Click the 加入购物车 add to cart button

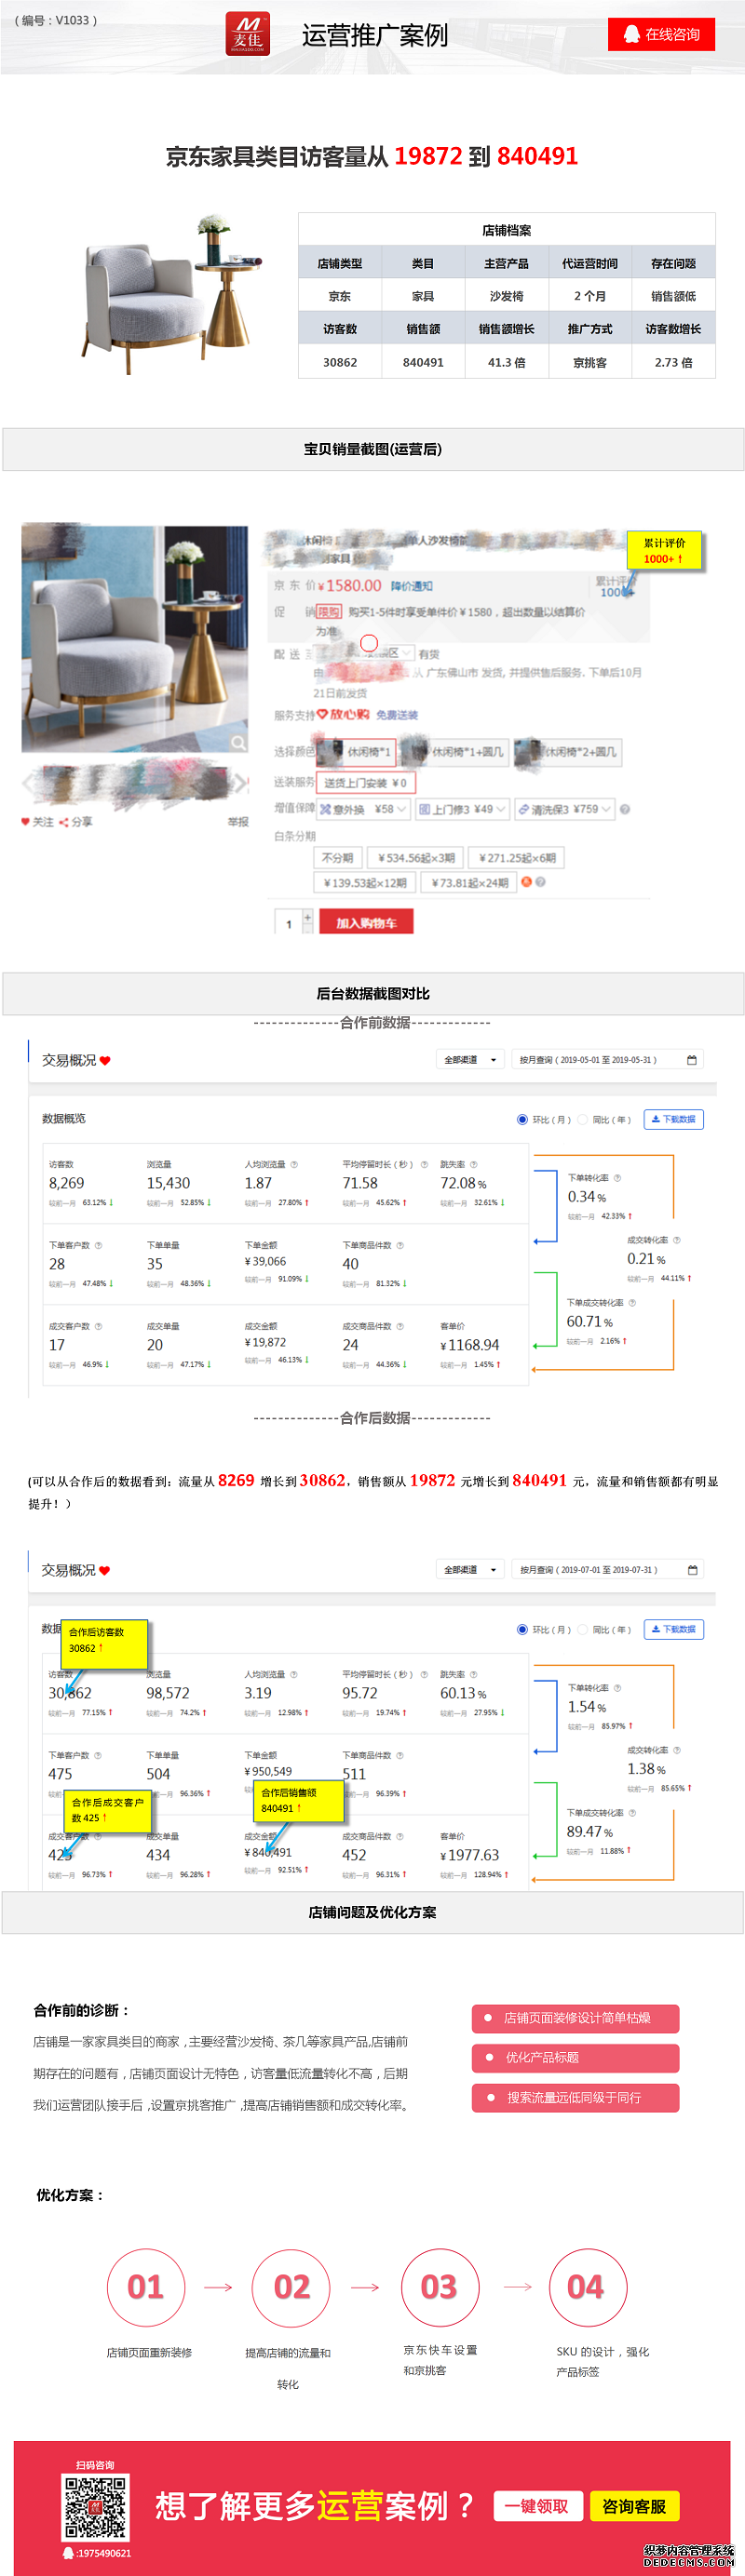[x=366, y=923]
